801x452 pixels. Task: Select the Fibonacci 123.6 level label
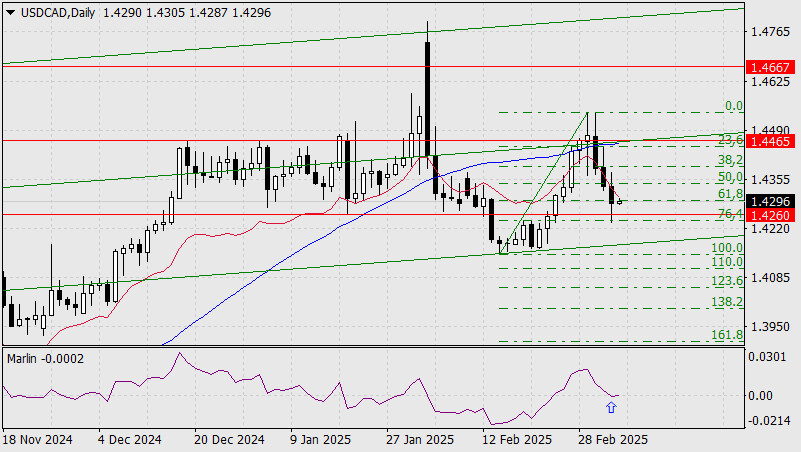click(727, 281)
